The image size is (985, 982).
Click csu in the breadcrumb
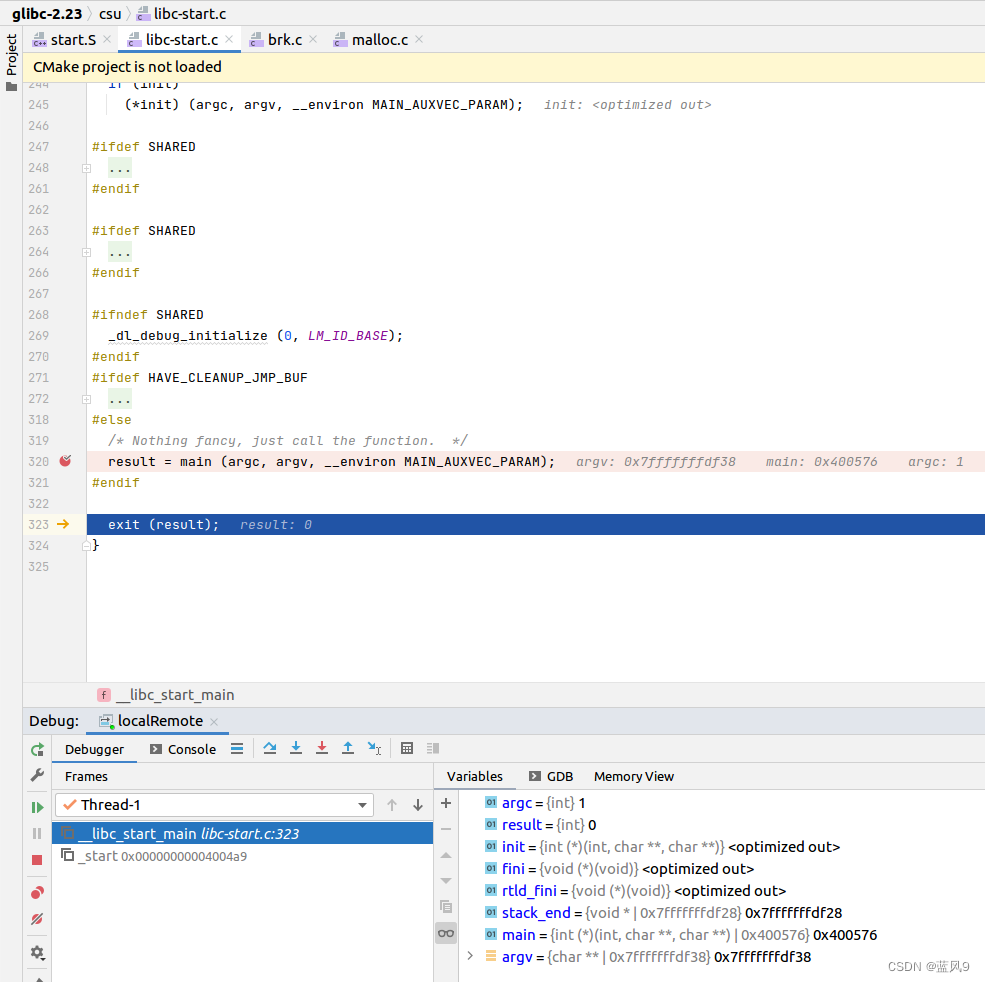tap(110, 13)
